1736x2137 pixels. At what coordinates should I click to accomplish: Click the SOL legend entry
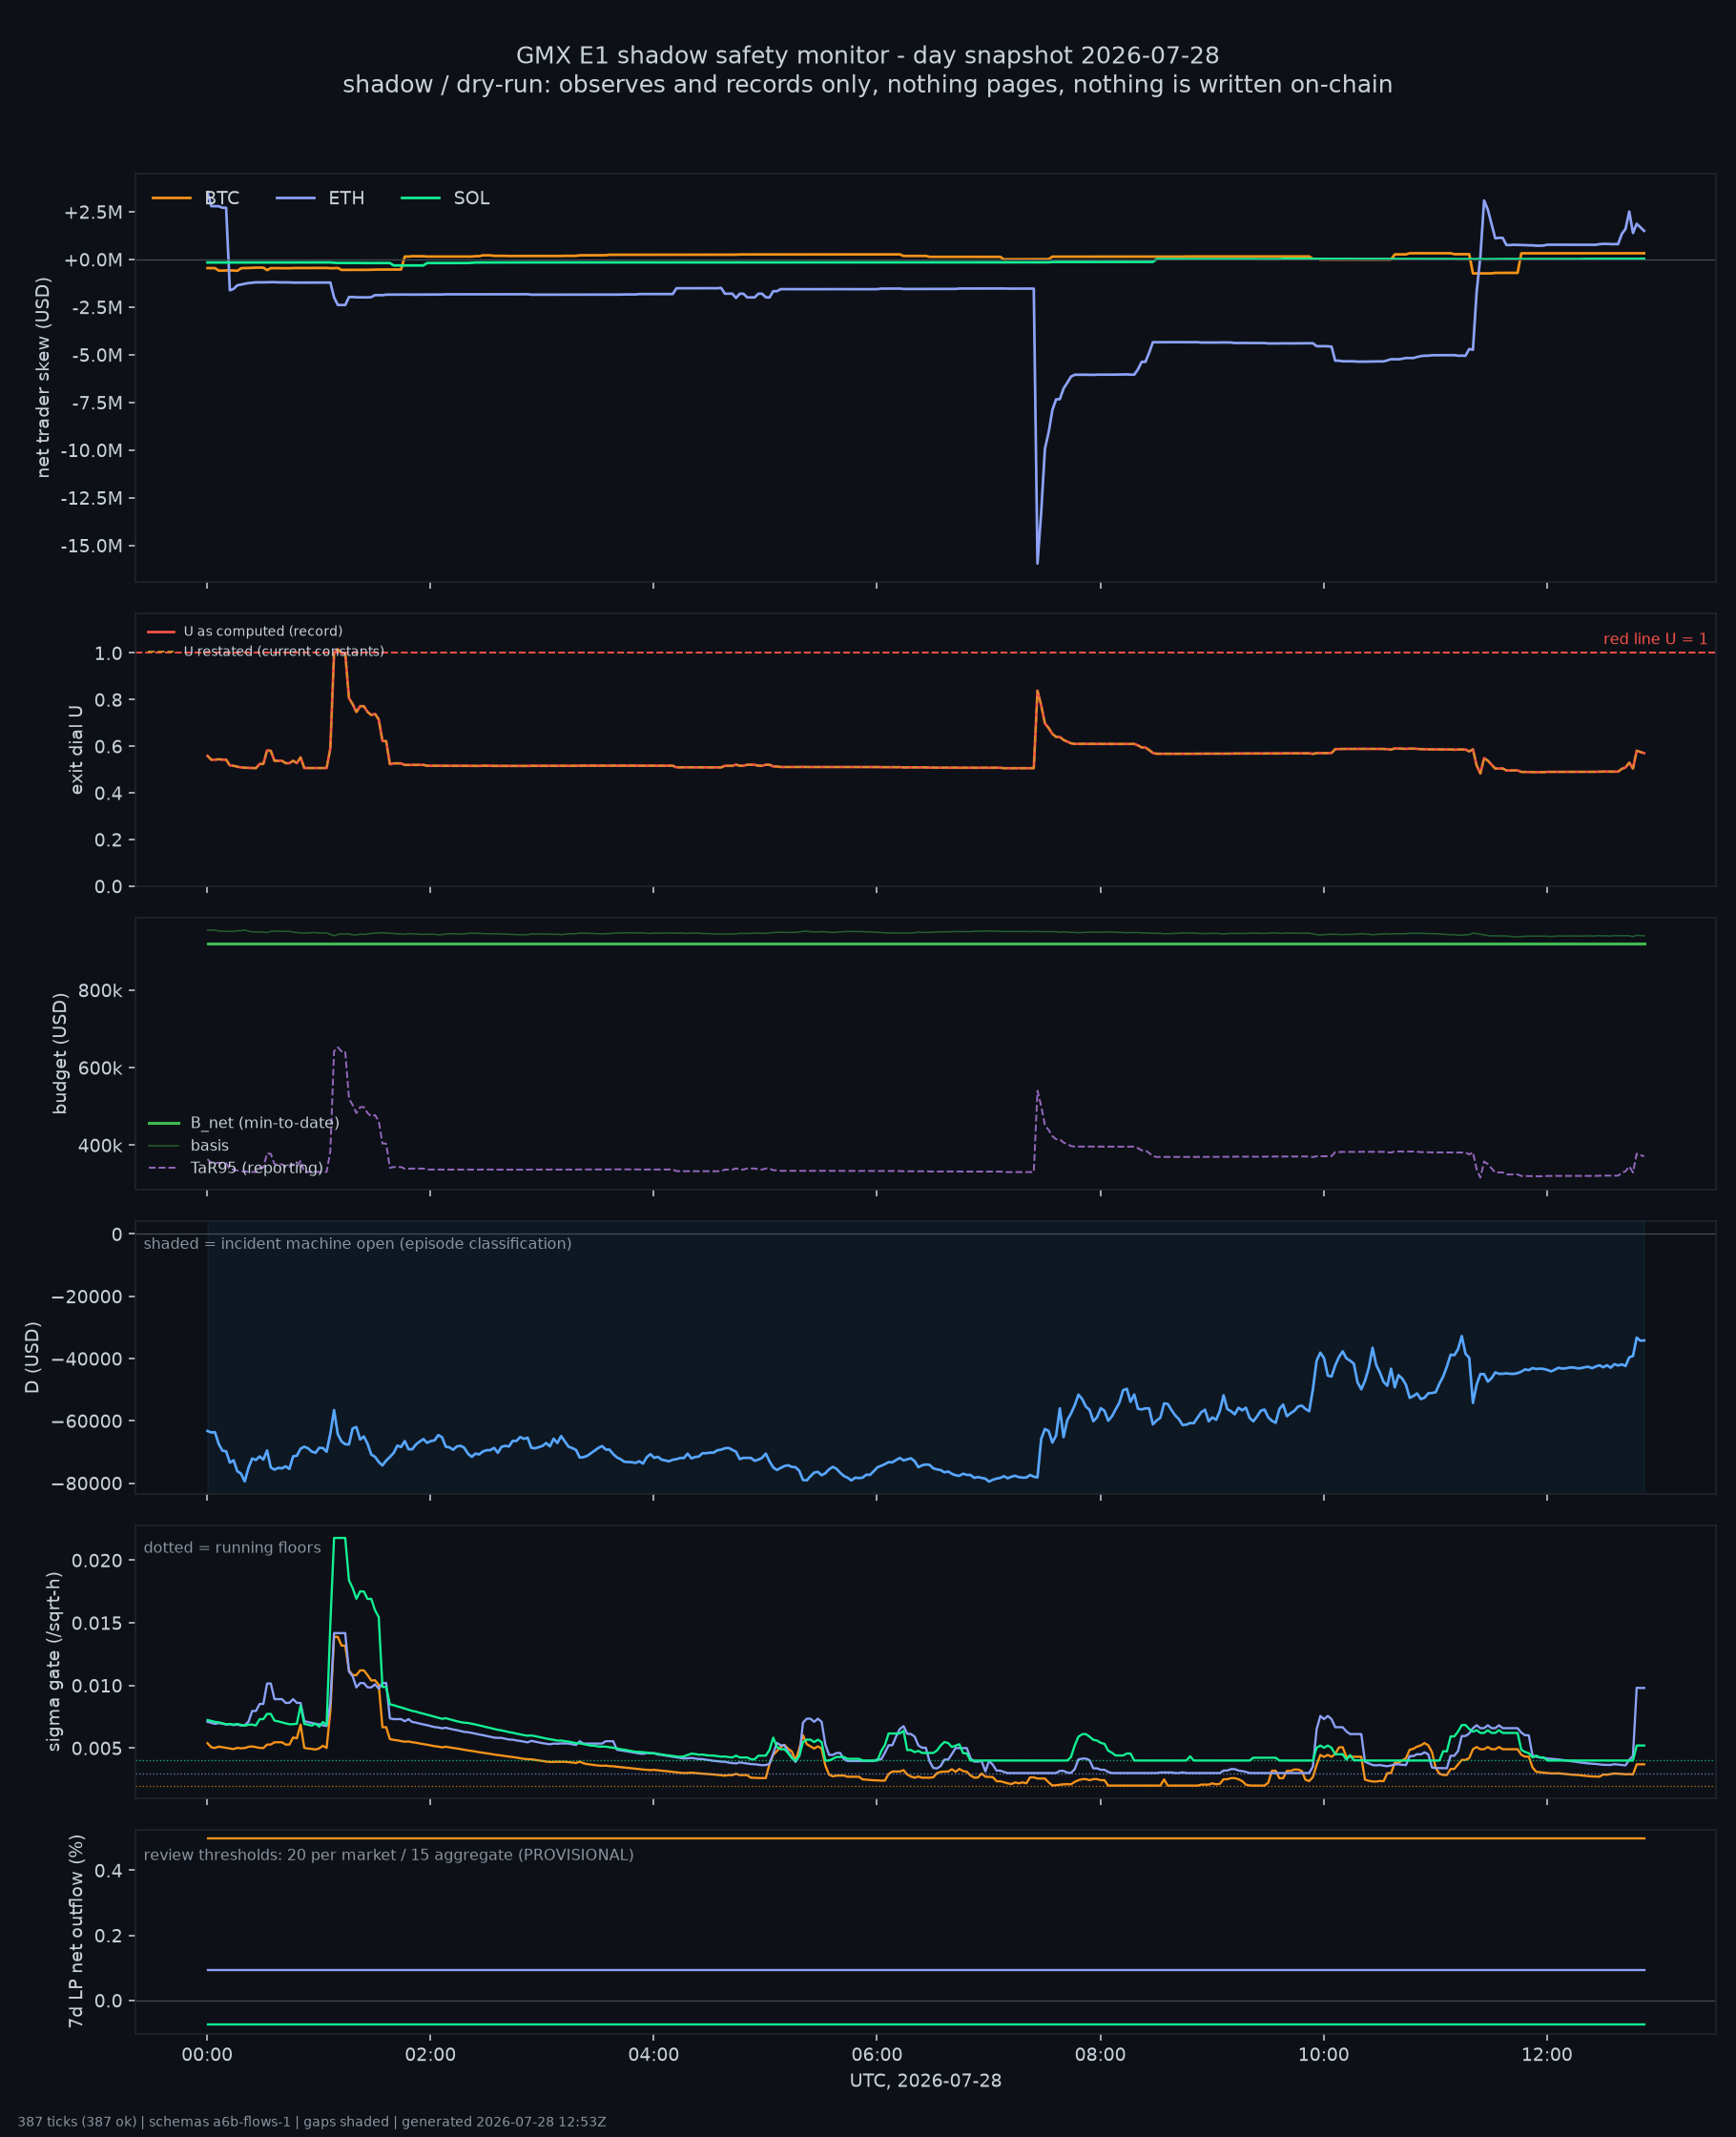coord(445,198)
